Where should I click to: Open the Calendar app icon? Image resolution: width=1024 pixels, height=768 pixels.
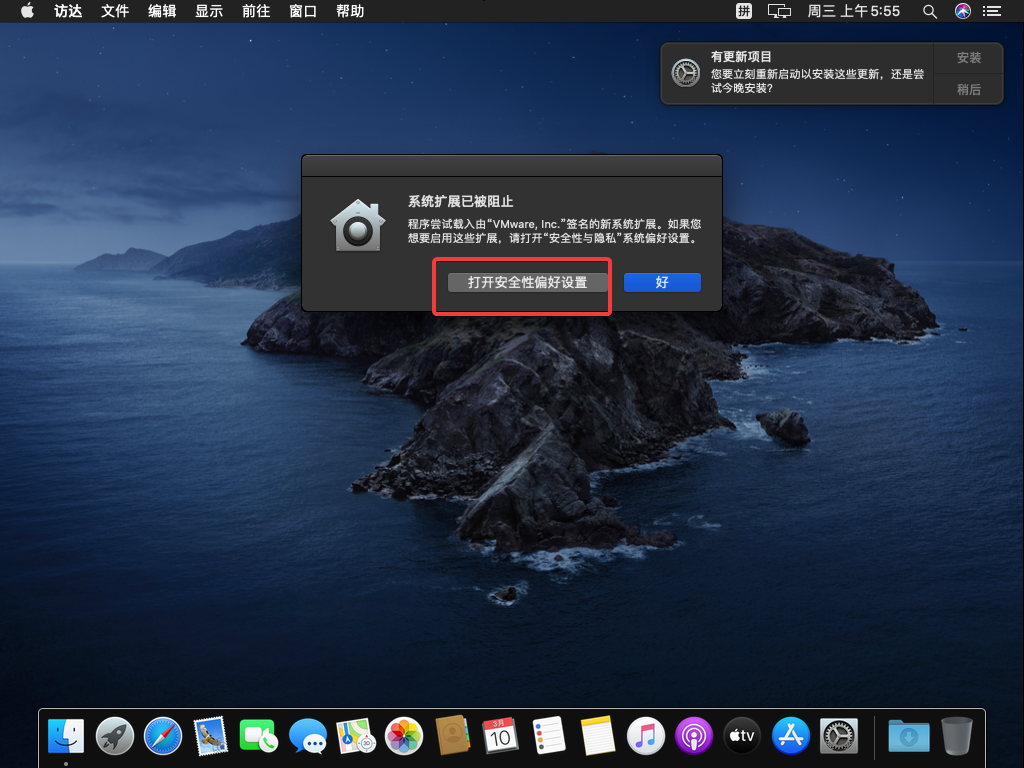[500, 737]
